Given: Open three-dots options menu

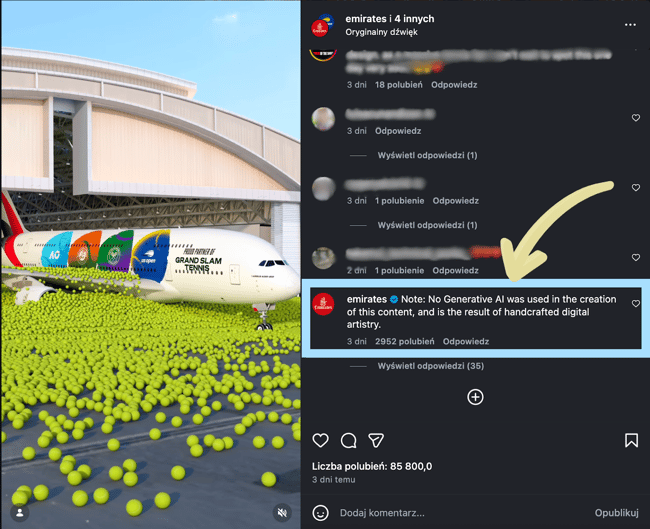Looking at the screenshot, I should [630, 25].
